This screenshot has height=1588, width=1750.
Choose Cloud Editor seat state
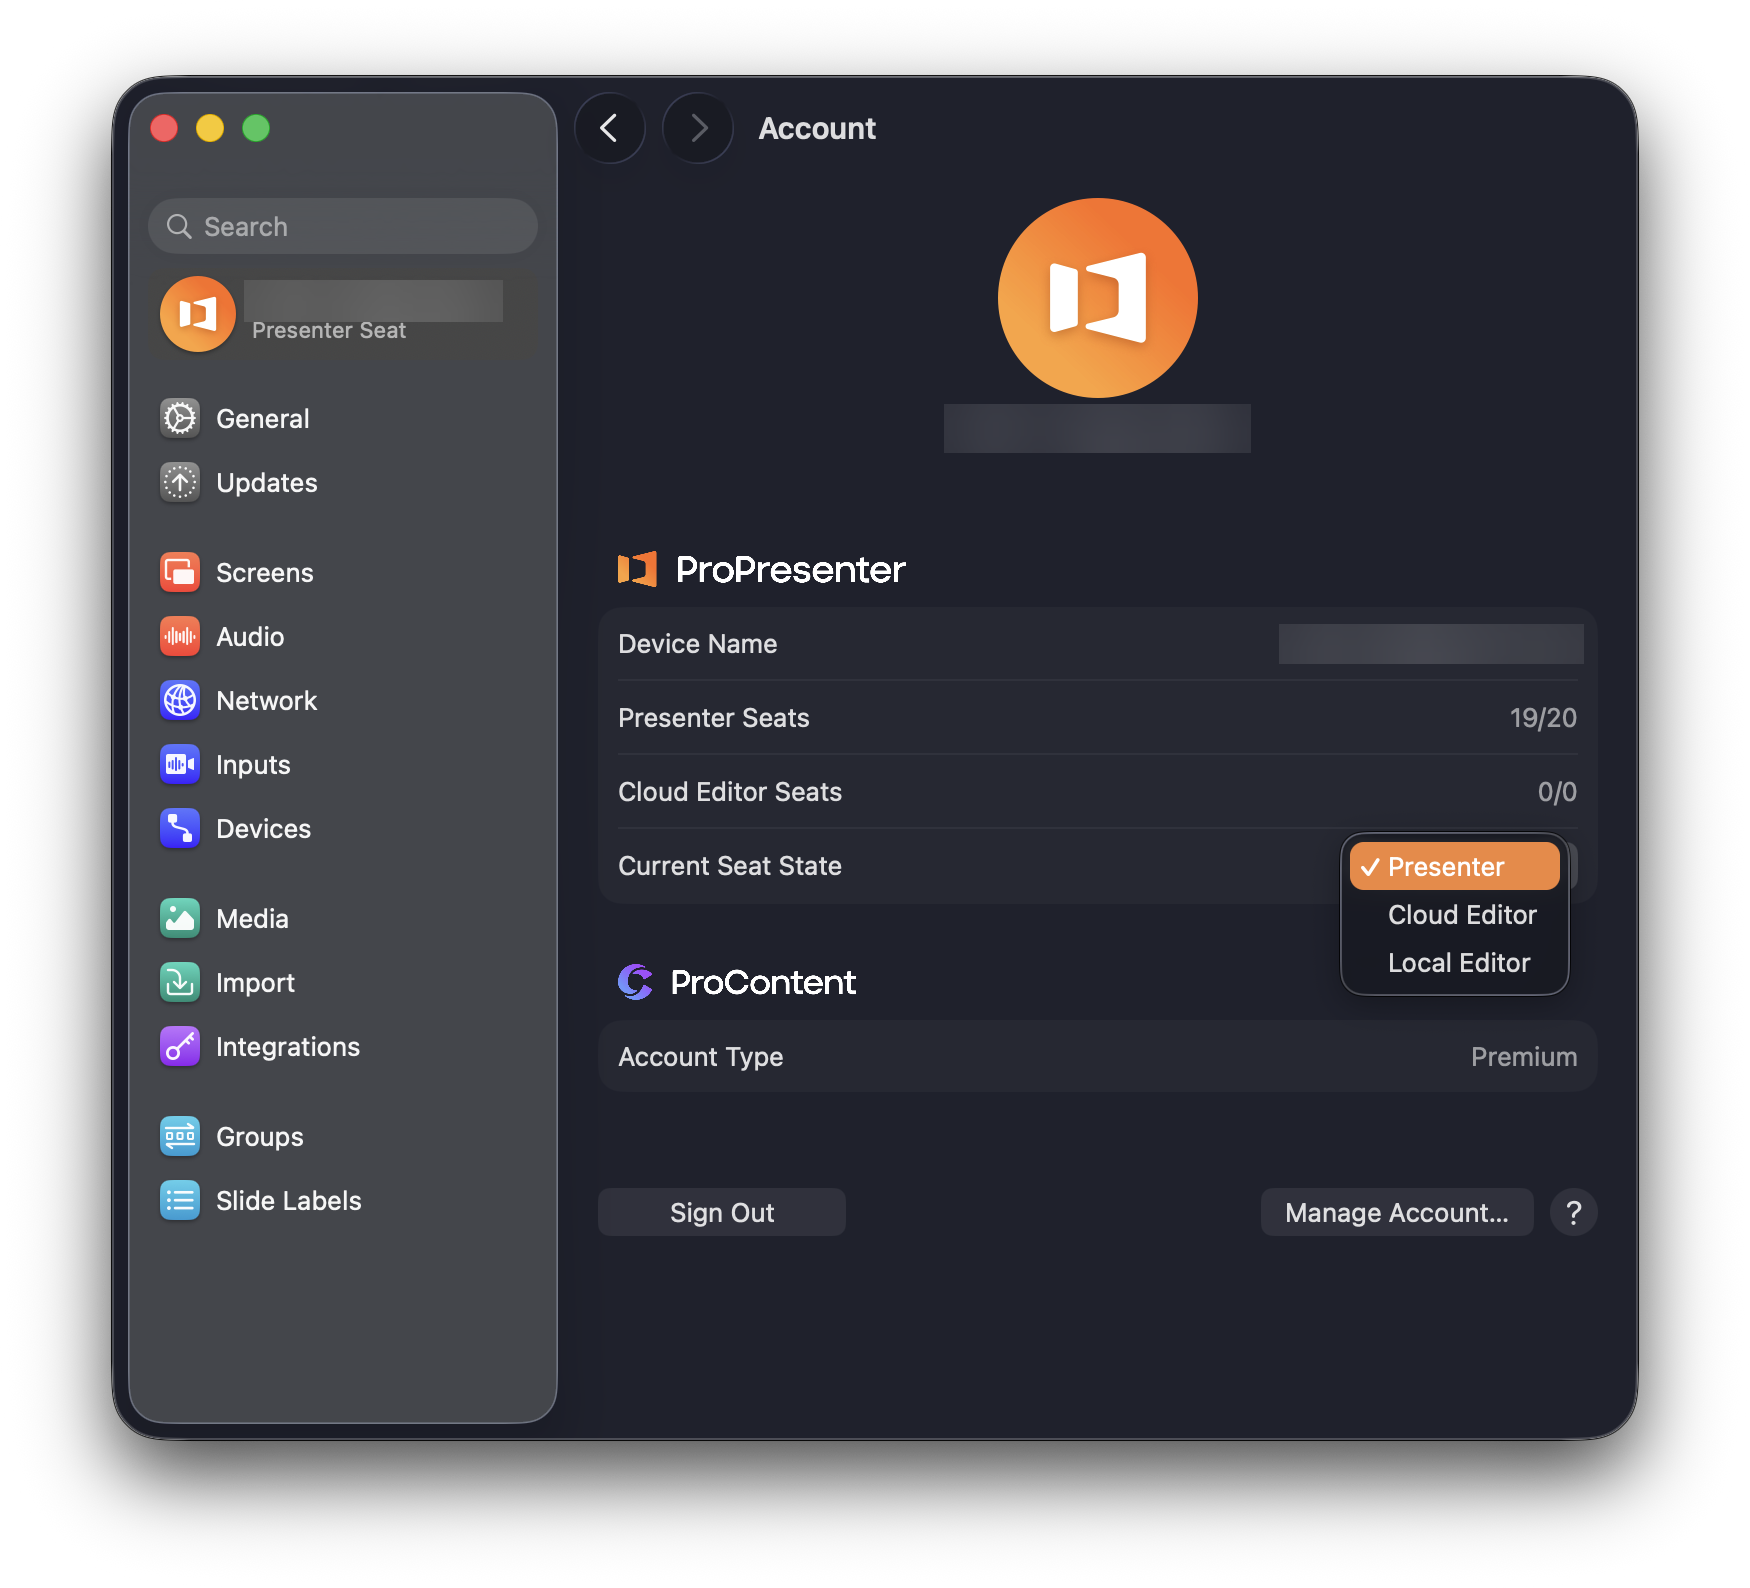1454,915
